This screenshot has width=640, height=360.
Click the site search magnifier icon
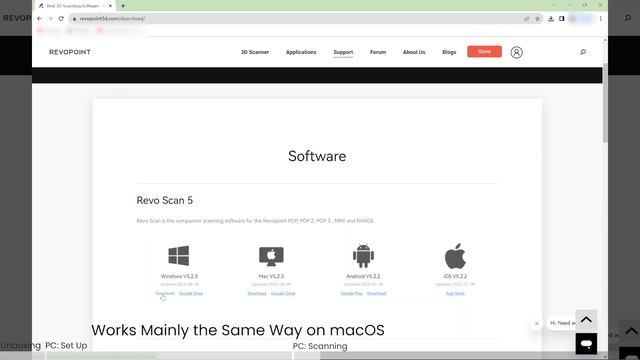pos(583,52)
